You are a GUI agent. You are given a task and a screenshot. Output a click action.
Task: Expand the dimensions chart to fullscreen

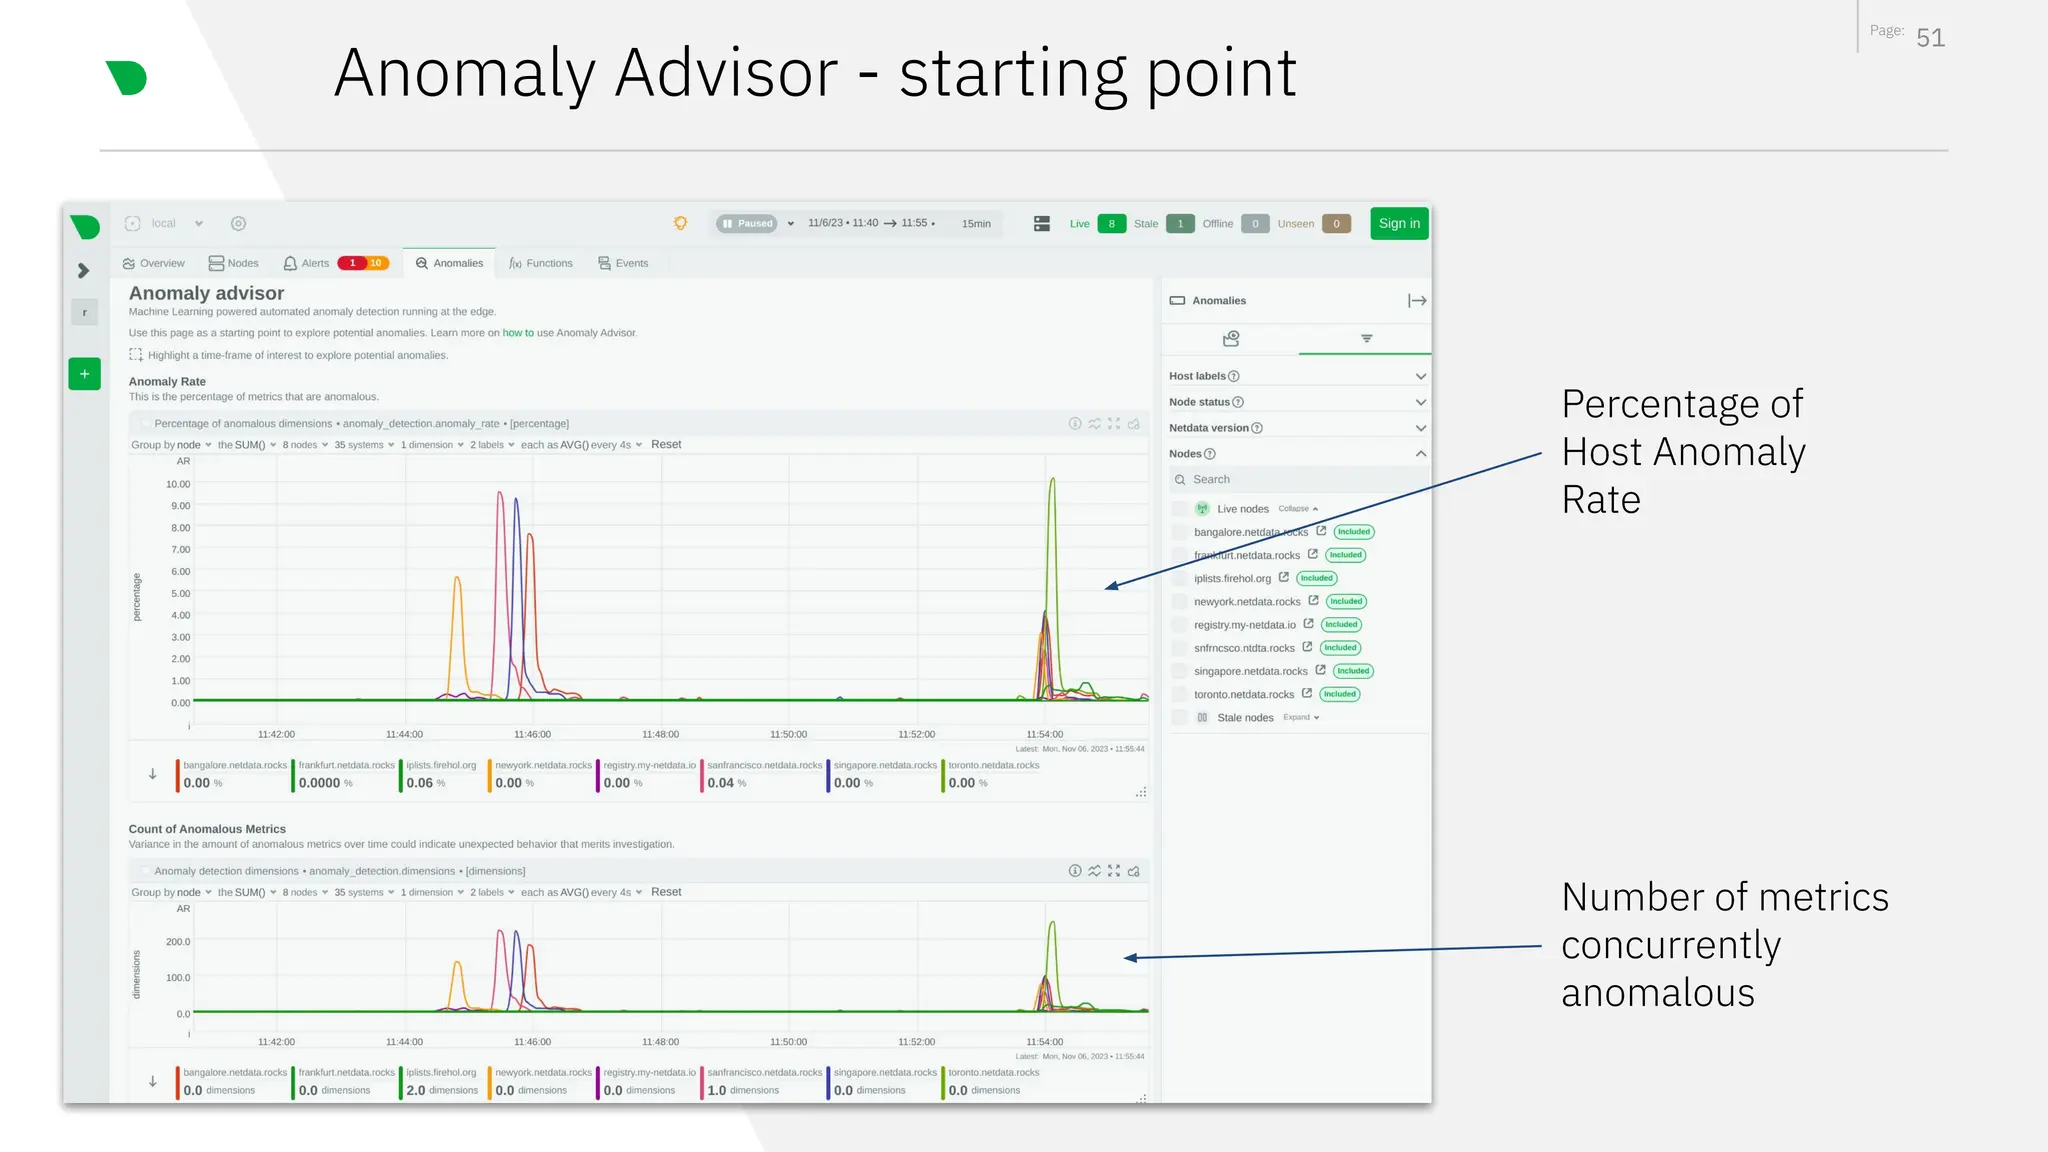[x=1114, y=871]
